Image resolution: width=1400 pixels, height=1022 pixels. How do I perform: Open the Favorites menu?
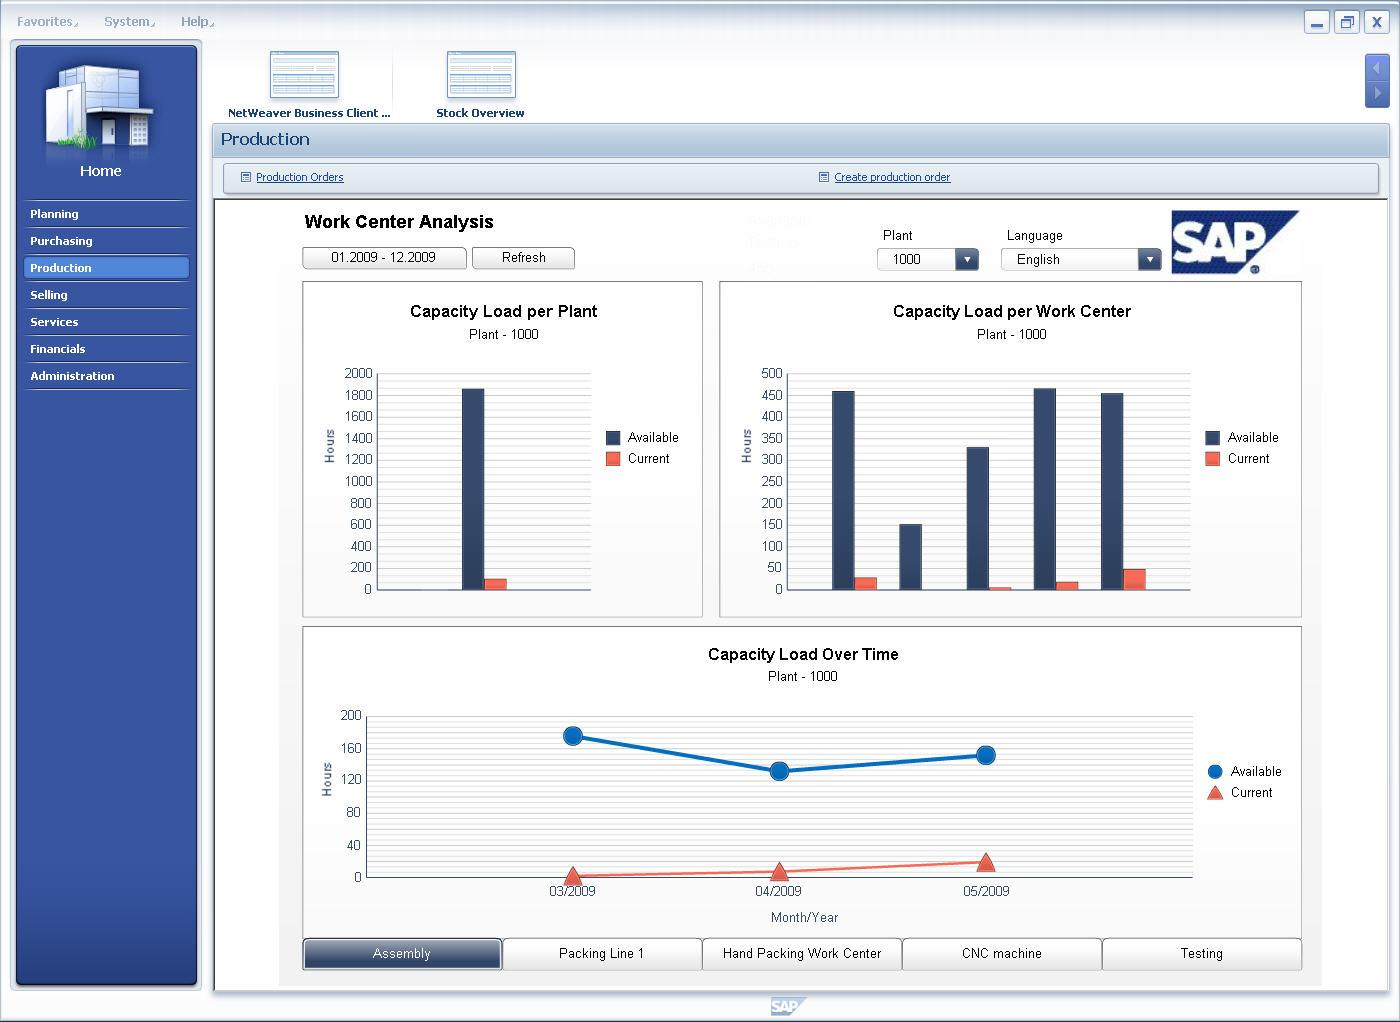point(46,21)
